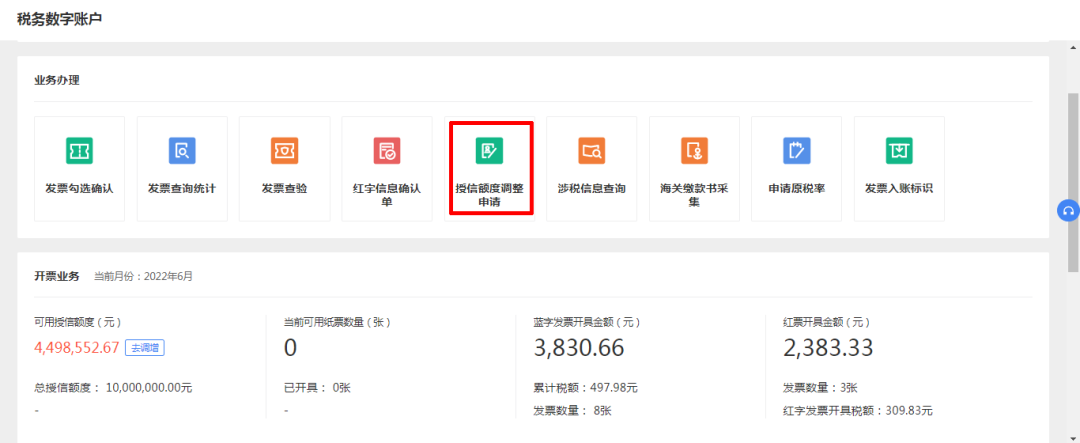Click the 税务数字账户 page title
The height and width of the screenshot is (443, 1080).
coord(59,19)
